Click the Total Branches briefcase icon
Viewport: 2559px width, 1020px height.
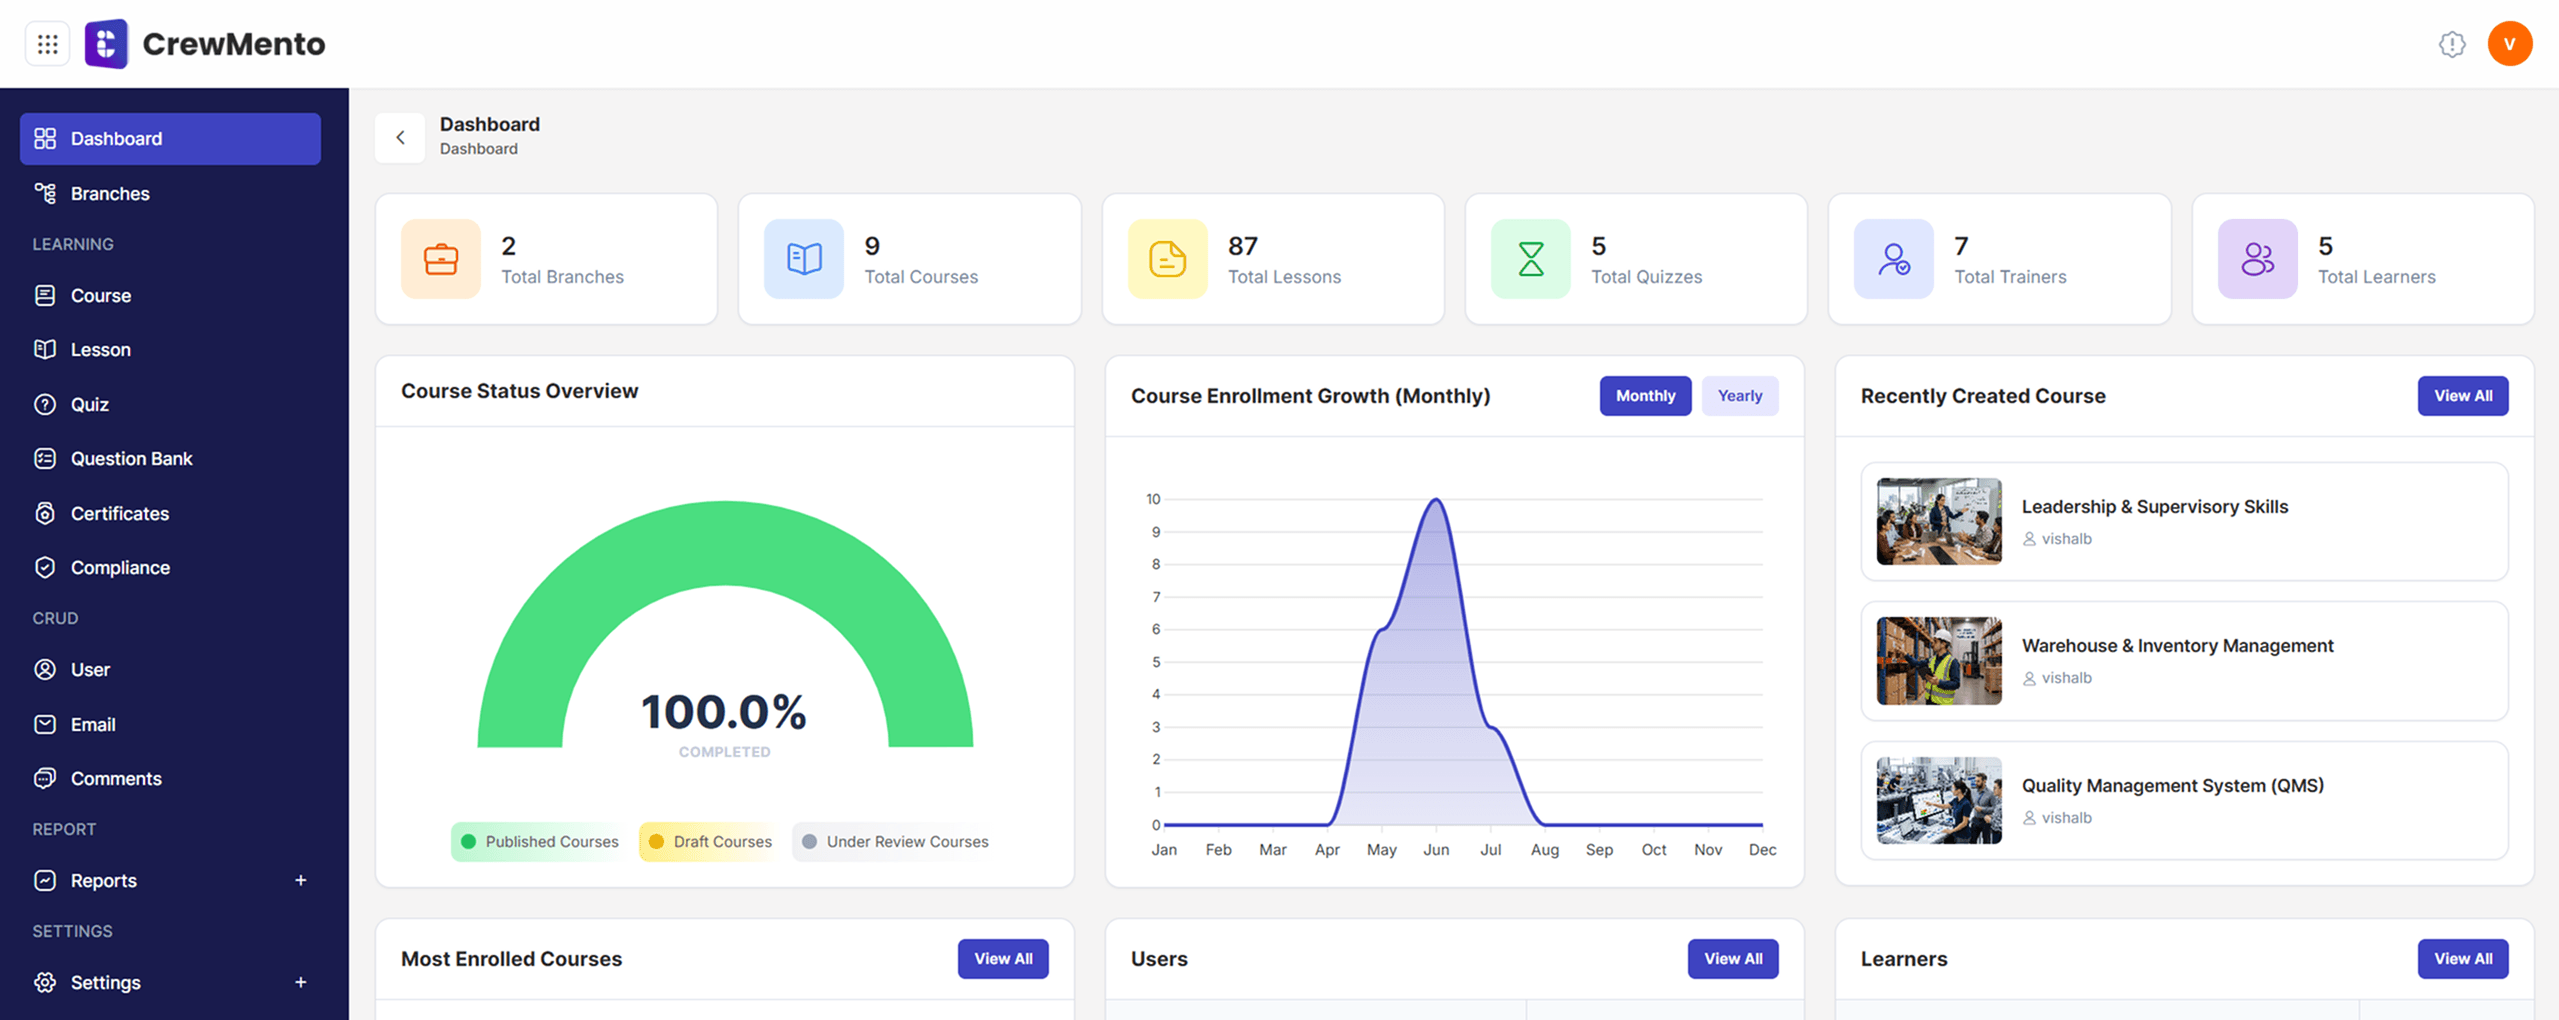pos(441,259)
